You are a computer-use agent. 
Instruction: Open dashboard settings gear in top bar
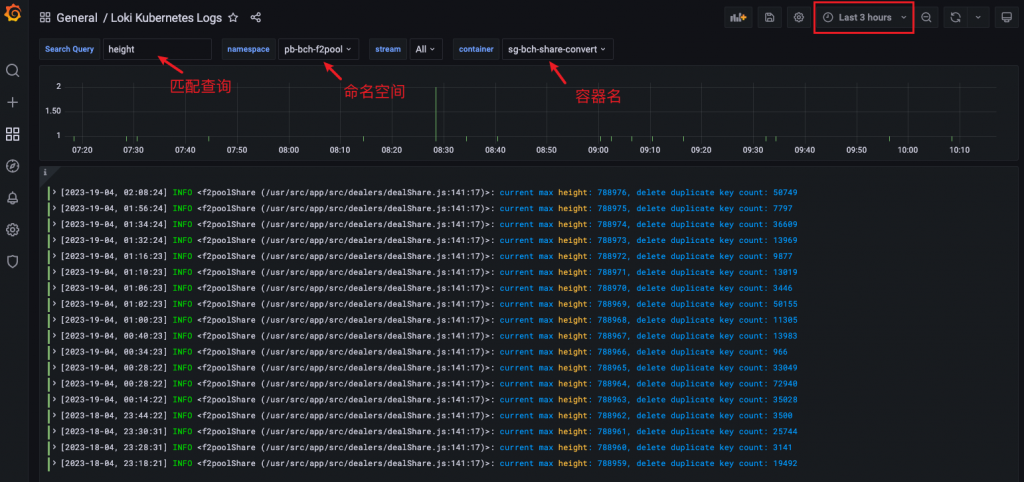[x=798, y=18]
